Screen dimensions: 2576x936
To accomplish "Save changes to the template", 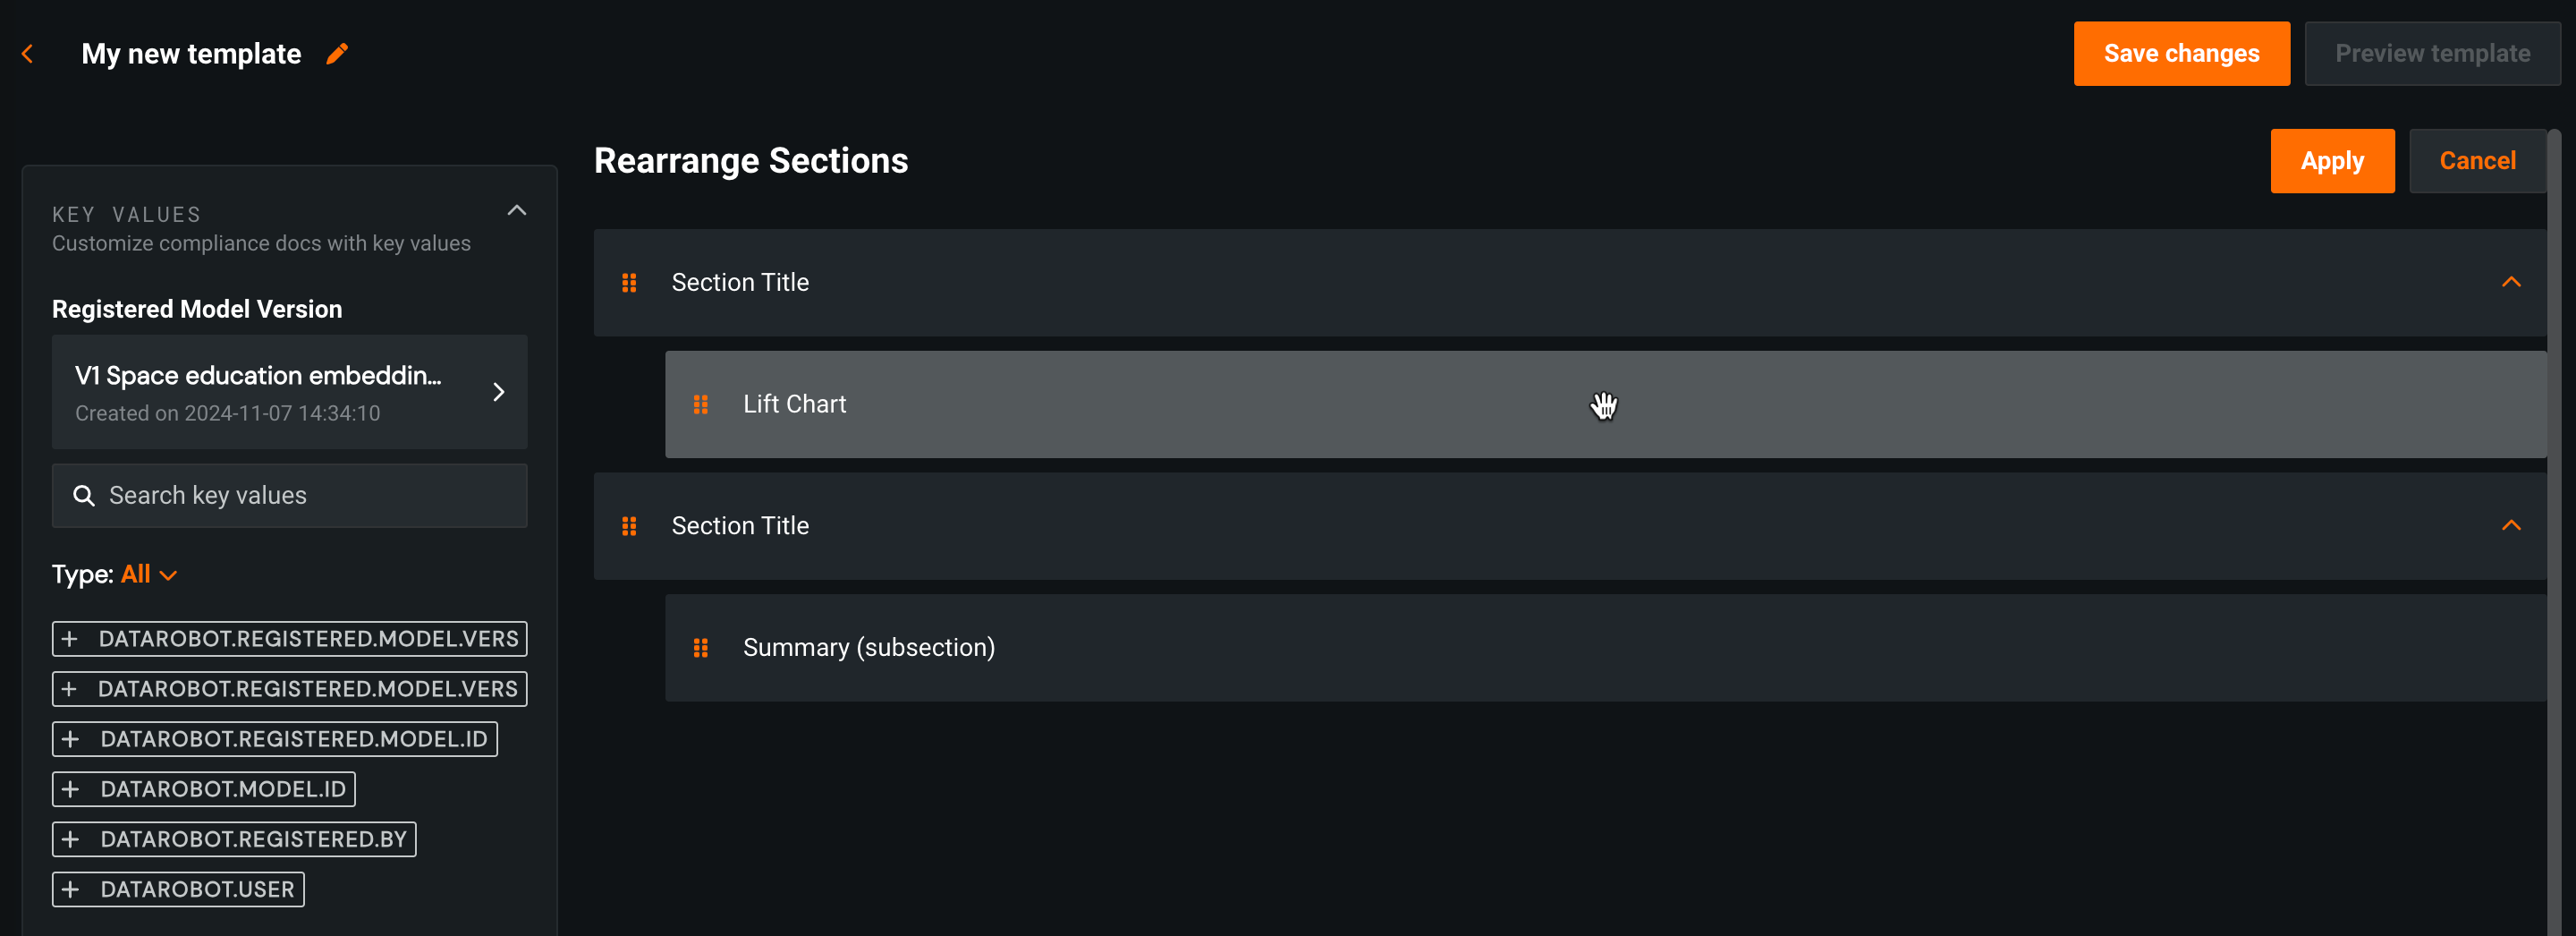I will tap(2181, 54).
